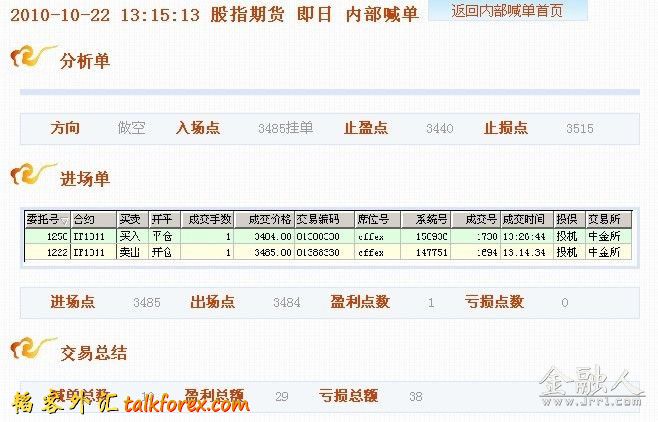Select the 投保 column header
Screen dimensions: 658x422
[x=569, y=219]
